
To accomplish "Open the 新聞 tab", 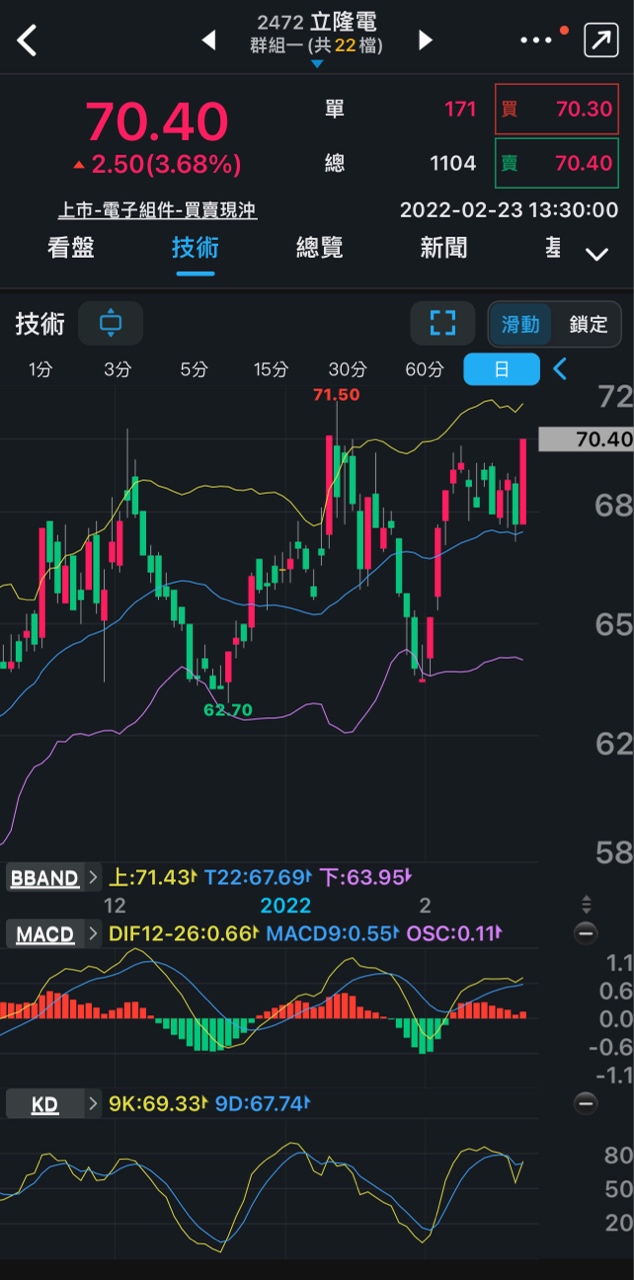I will pyautogui.click(x=443, y=248).
